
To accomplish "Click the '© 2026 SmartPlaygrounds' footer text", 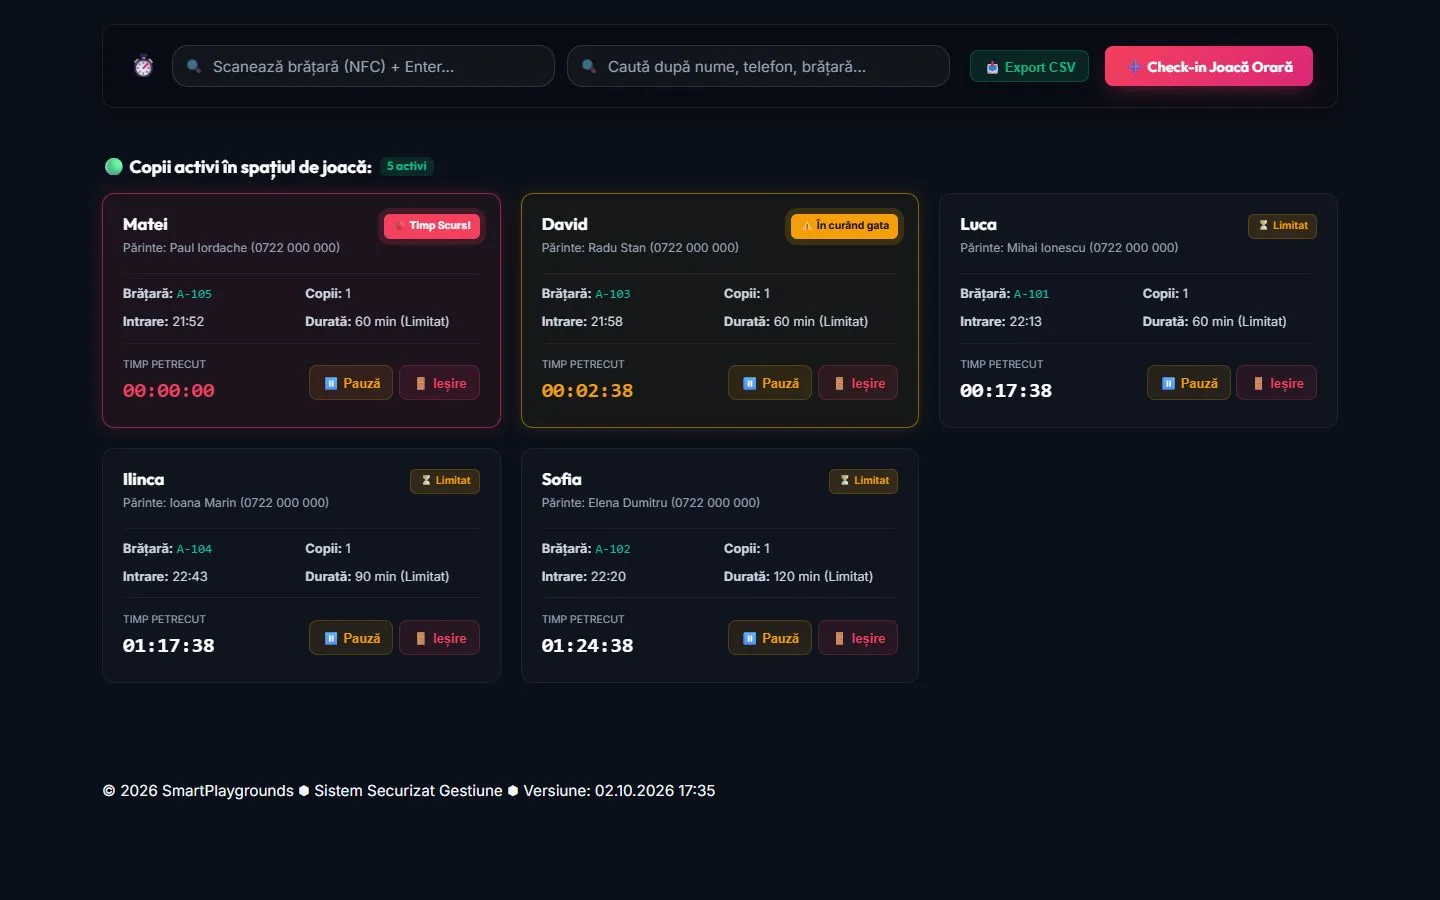I will pyautogui.click(x=198, y=791).
